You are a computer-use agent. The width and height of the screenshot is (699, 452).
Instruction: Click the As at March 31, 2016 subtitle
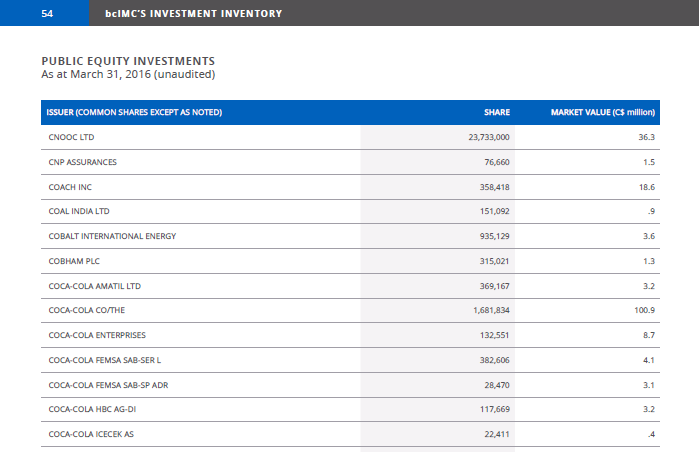click(128, 74)
